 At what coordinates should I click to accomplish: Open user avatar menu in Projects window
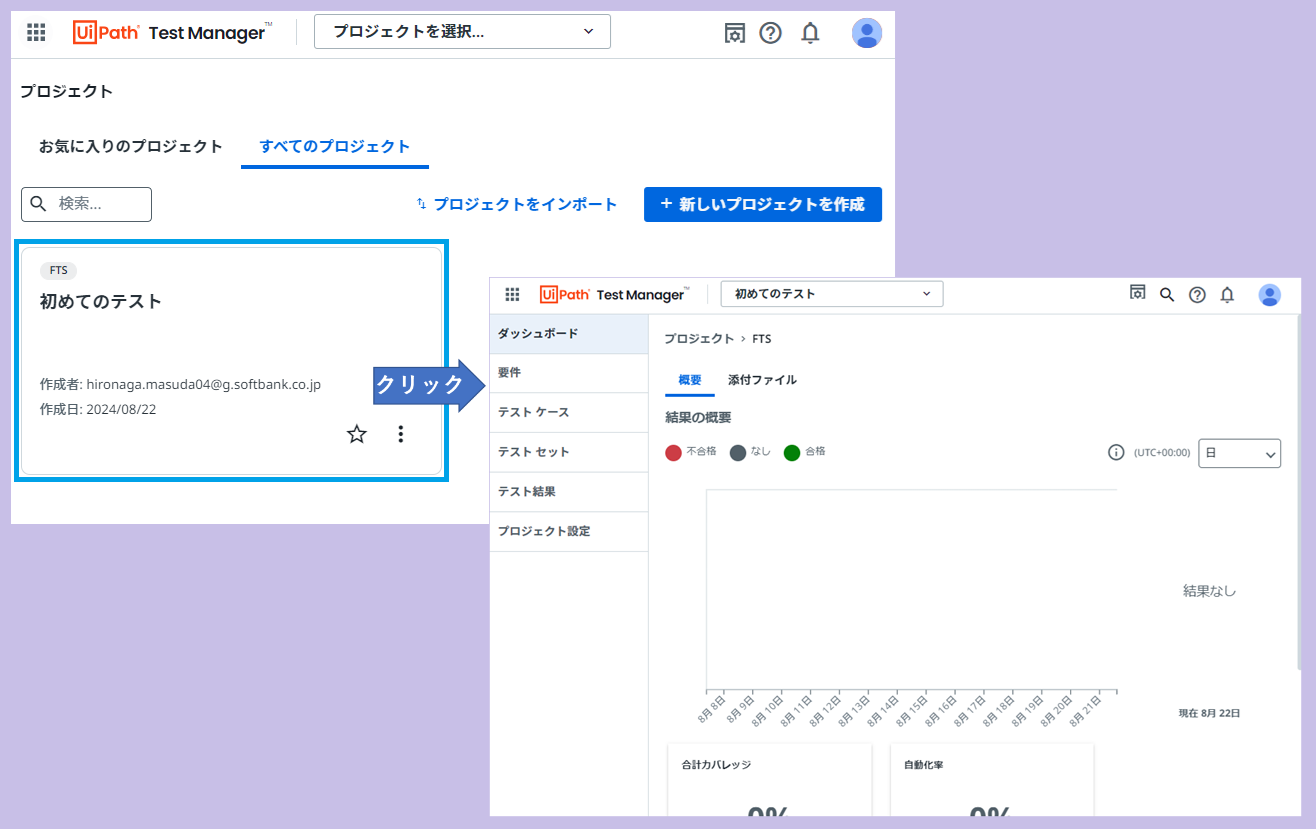pyautogui.click(x=867, y=33)
